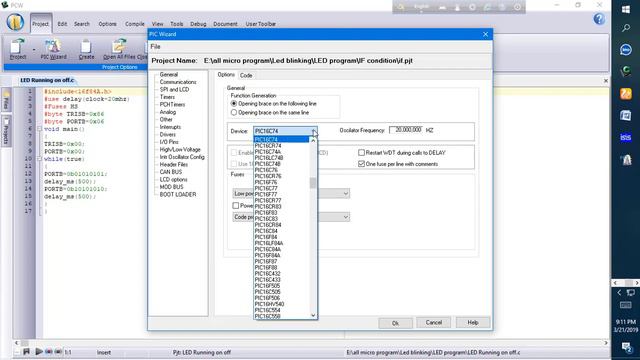The height and width of the screenshot is (360, 640).
Task: Select BOOT LOADER in wizard tree
Action: pos(178,195)
